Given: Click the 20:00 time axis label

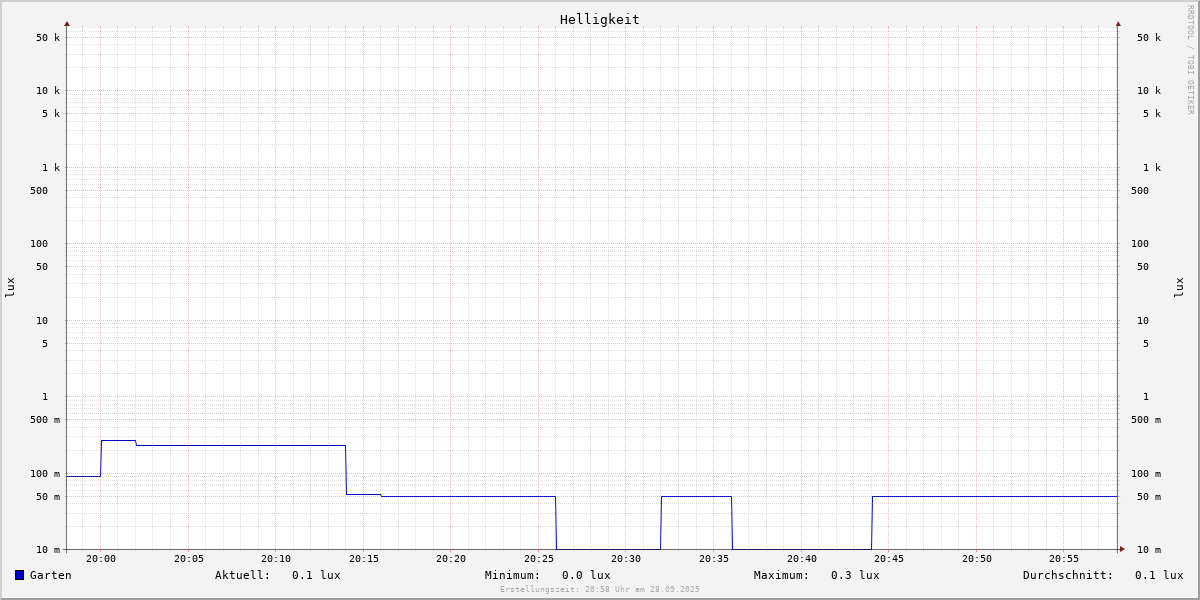Looking at the screenshot, I should click(101, 559).
